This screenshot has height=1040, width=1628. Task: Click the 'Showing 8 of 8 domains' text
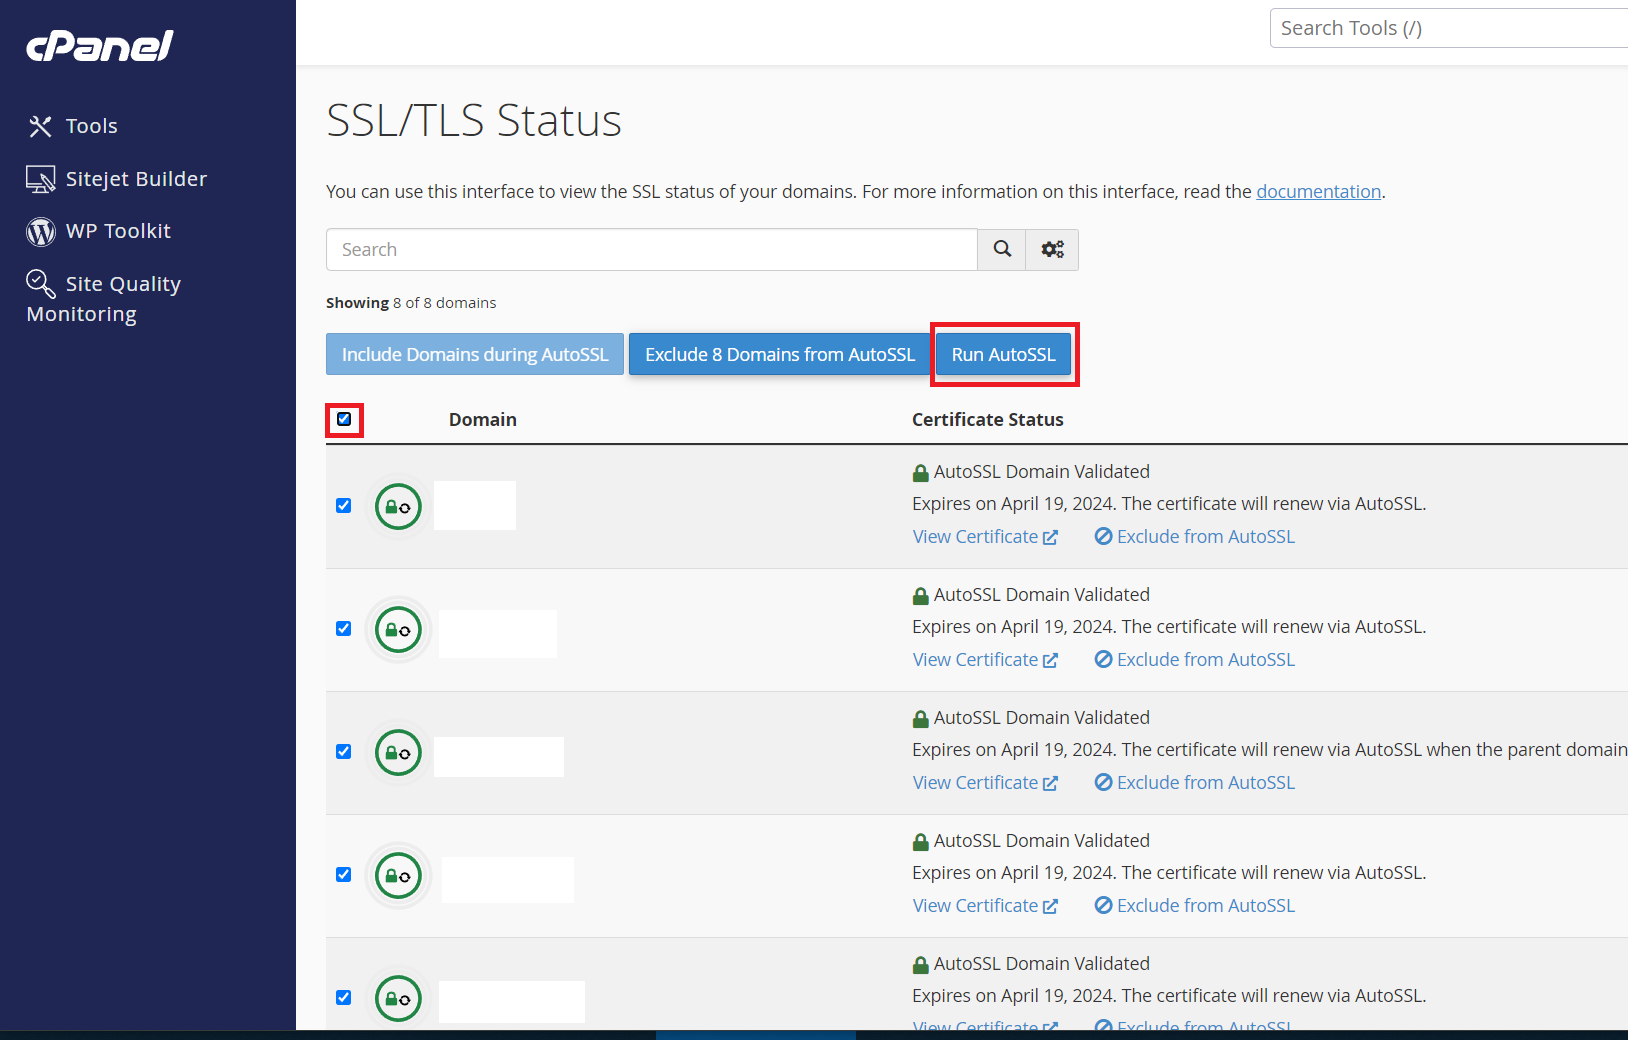pyautogui.click(x=411, y=303)
